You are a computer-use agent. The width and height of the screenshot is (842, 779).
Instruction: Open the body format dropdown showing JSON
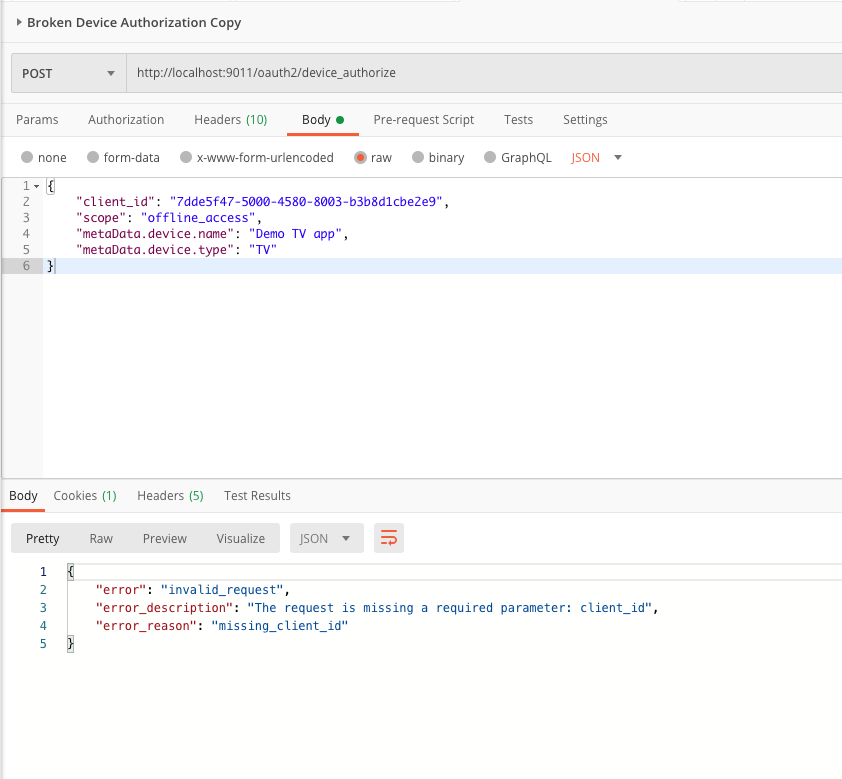click(x=596, y=157)
